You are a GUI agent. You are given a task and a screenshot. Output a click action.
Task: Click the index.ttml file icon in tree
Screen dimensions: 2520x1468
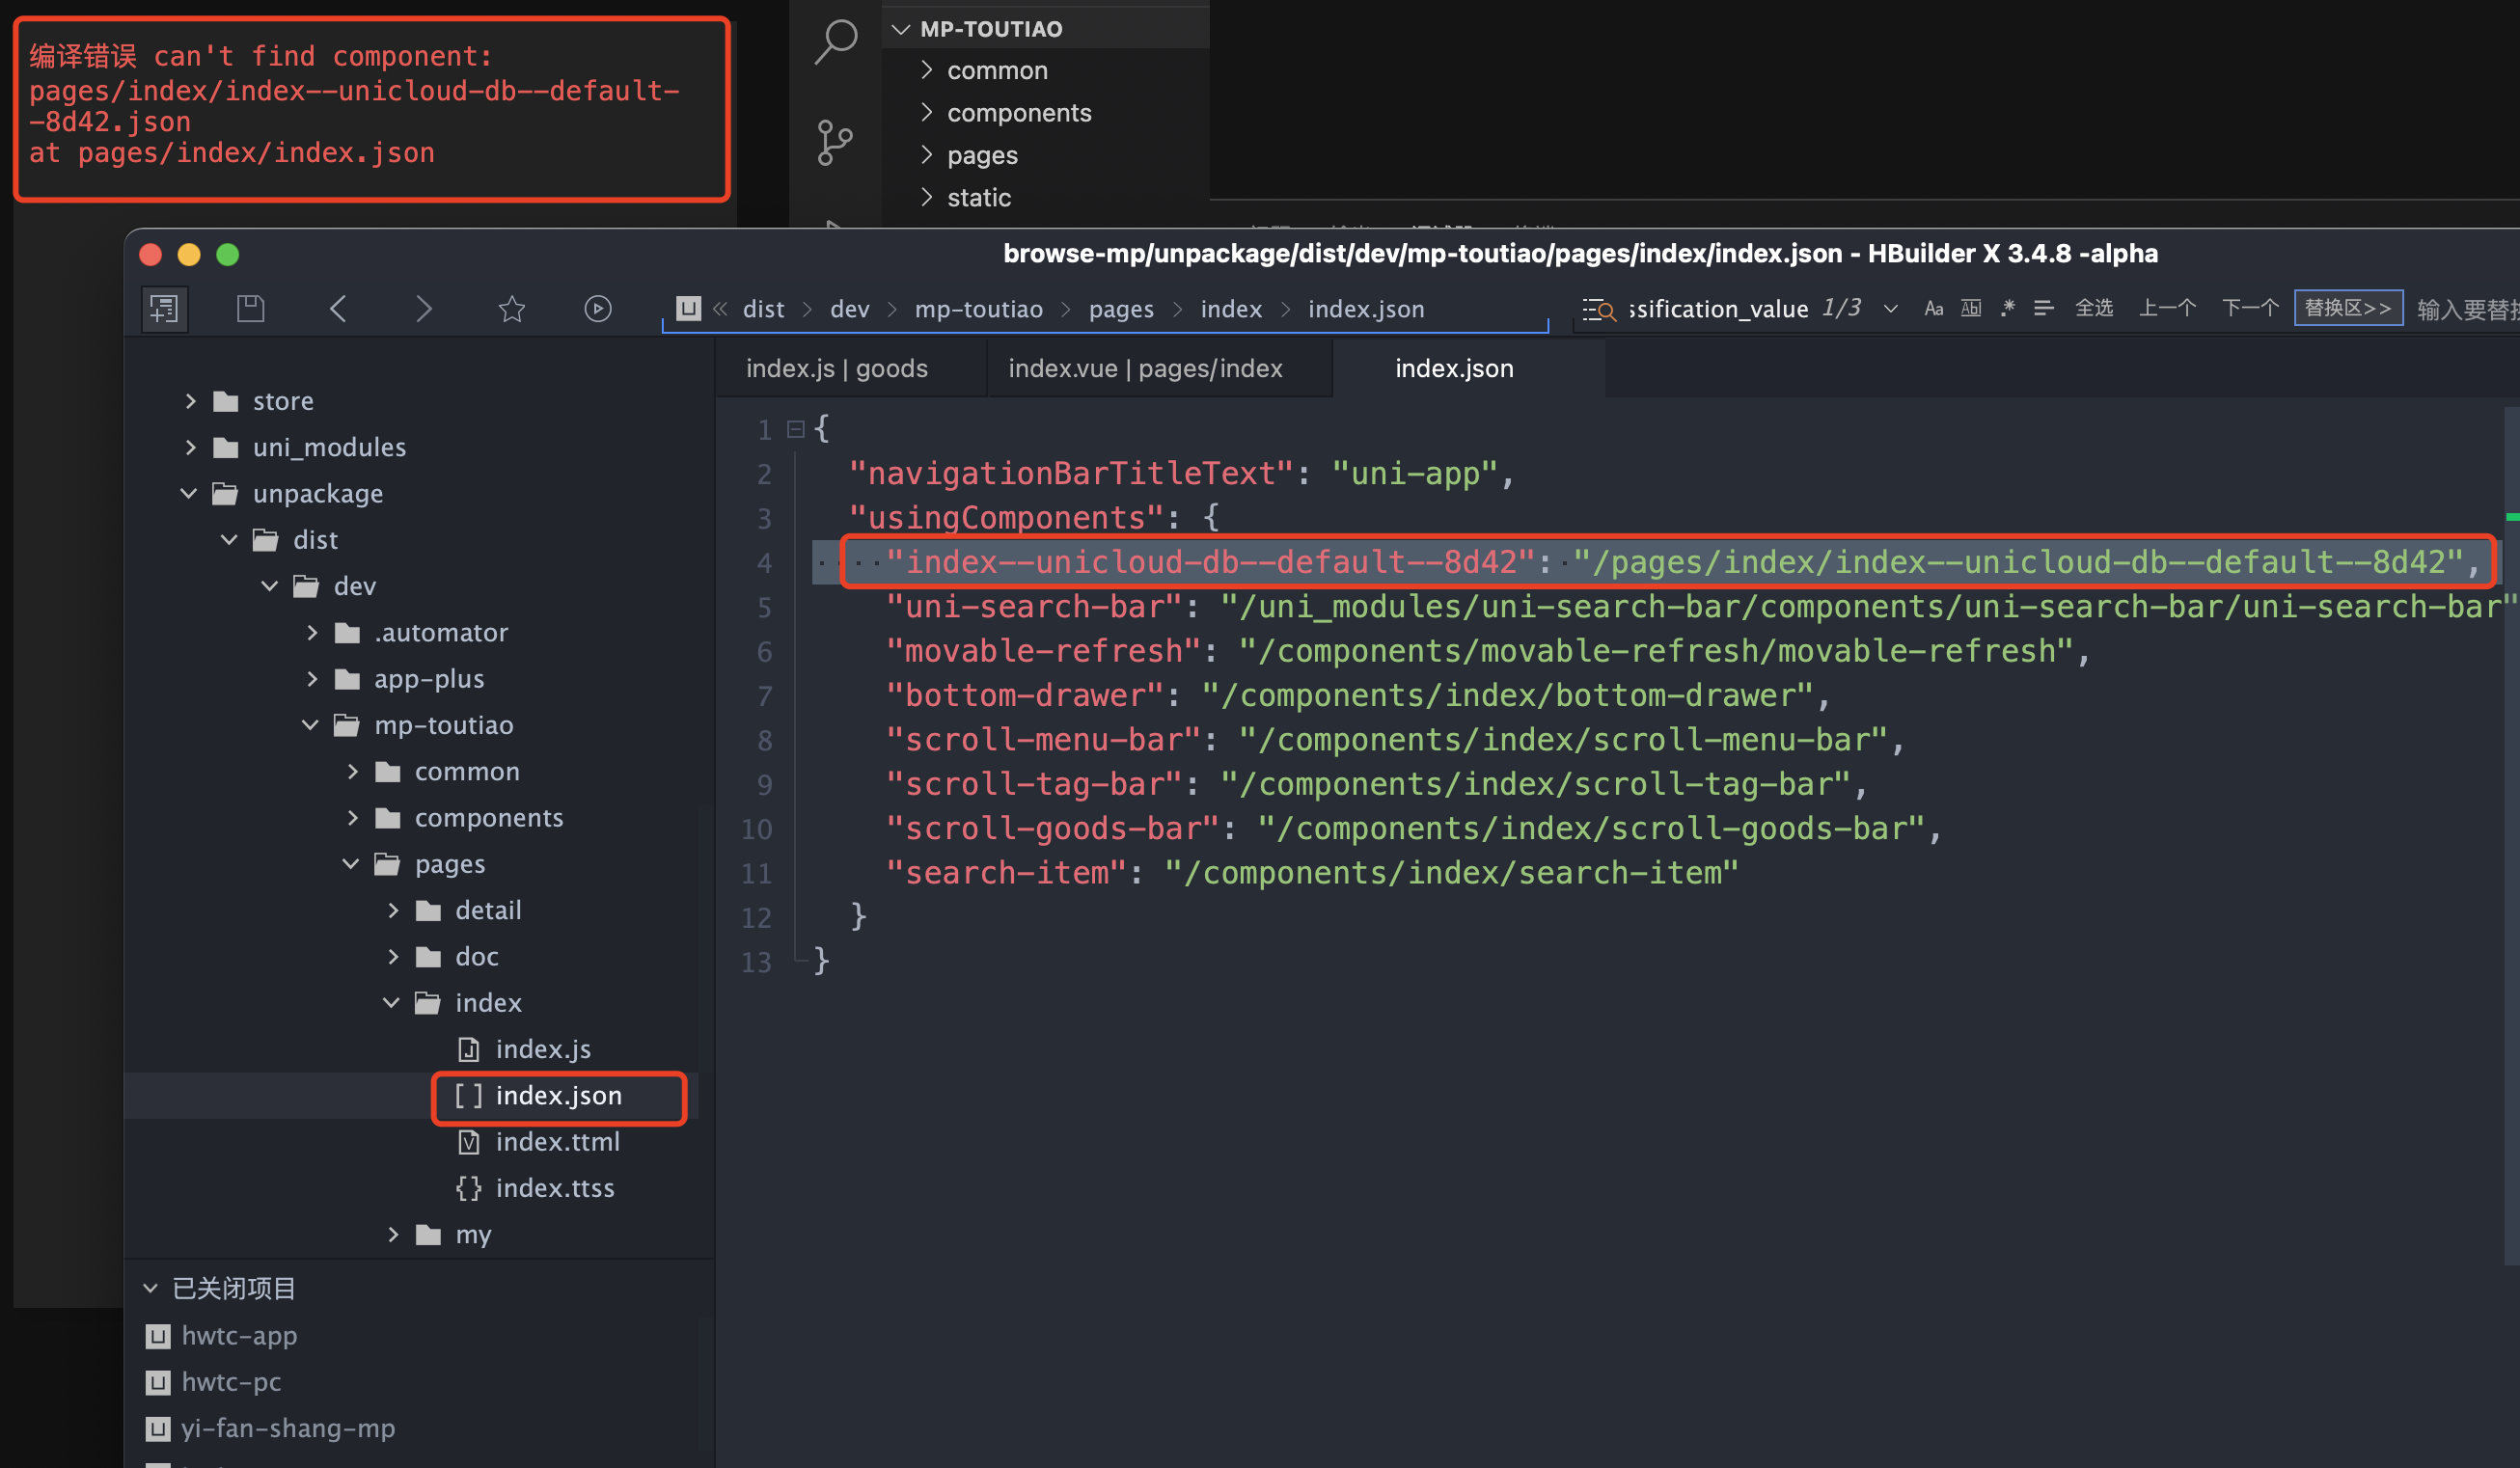[468, 1141]
